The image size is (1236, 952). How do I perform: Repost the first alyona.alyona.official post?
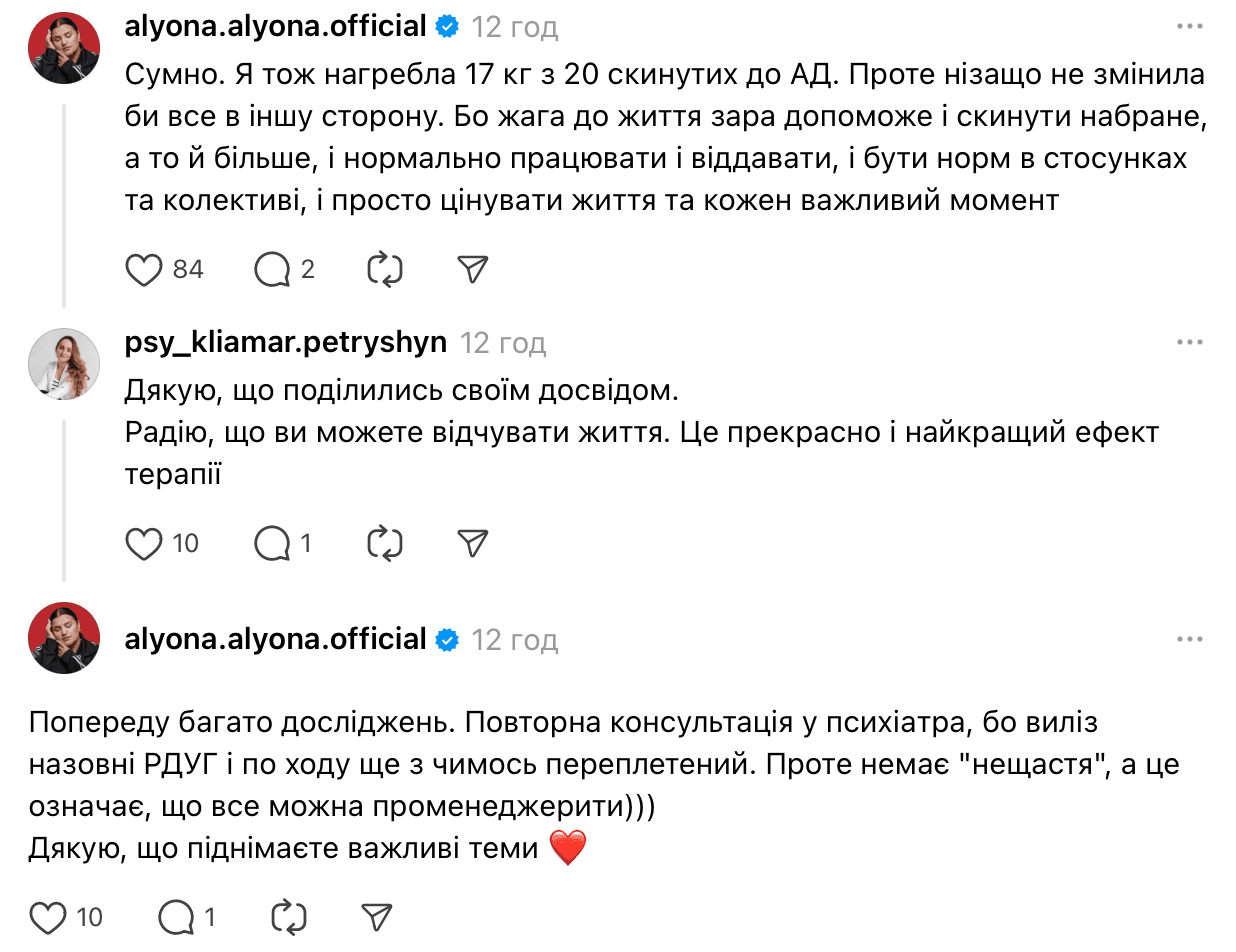pyautogui.click(x=385, y=269)
